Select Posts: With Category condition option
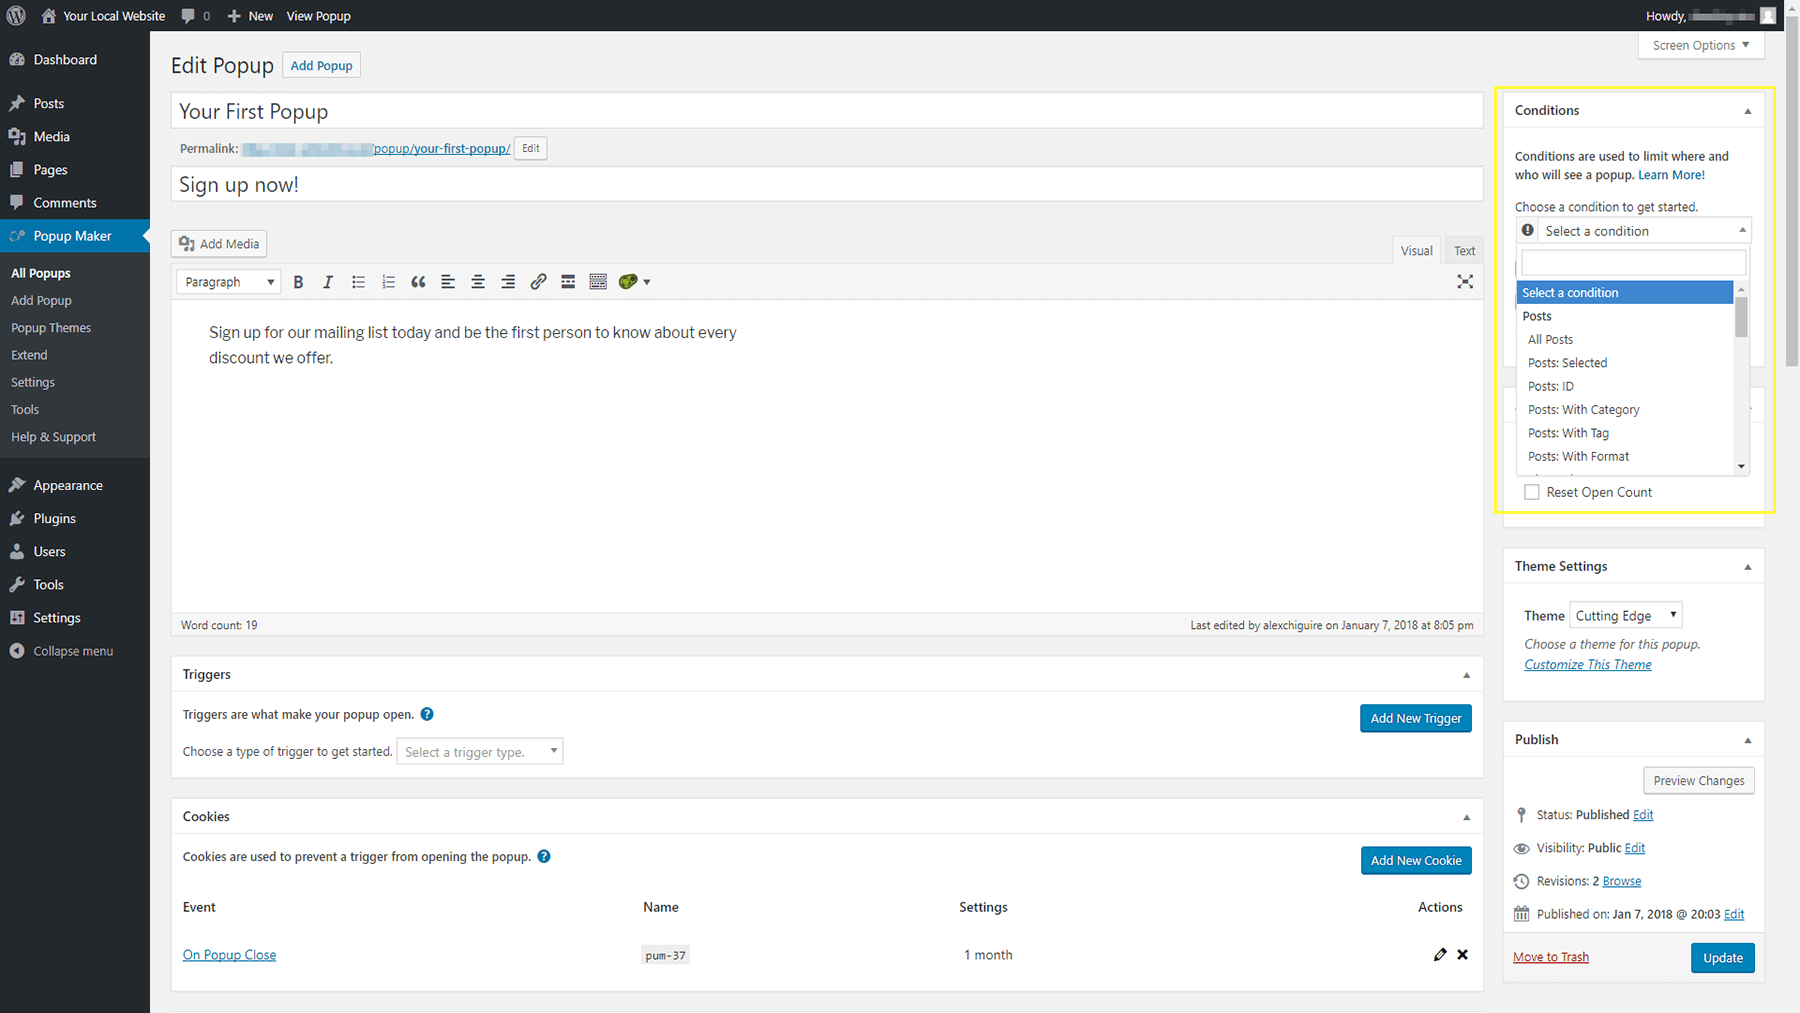 [1583, 410]
